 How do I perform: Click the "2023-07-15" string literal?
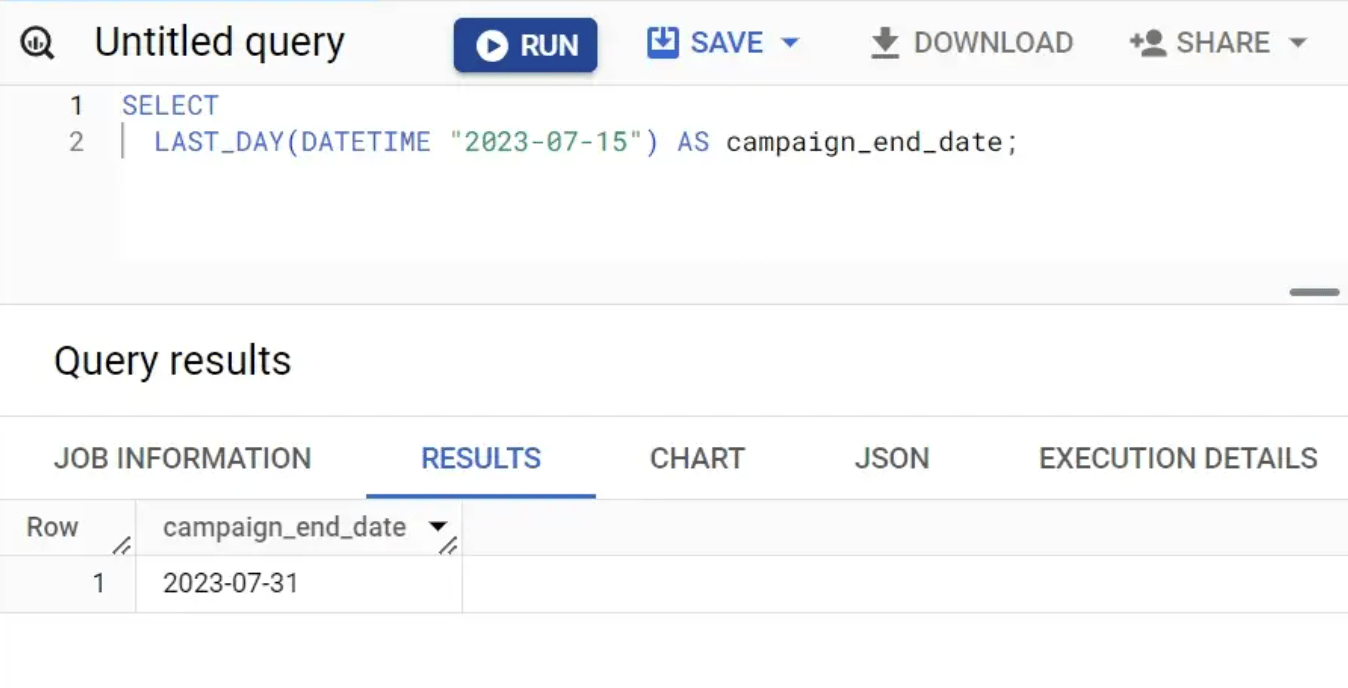[545, 142]
